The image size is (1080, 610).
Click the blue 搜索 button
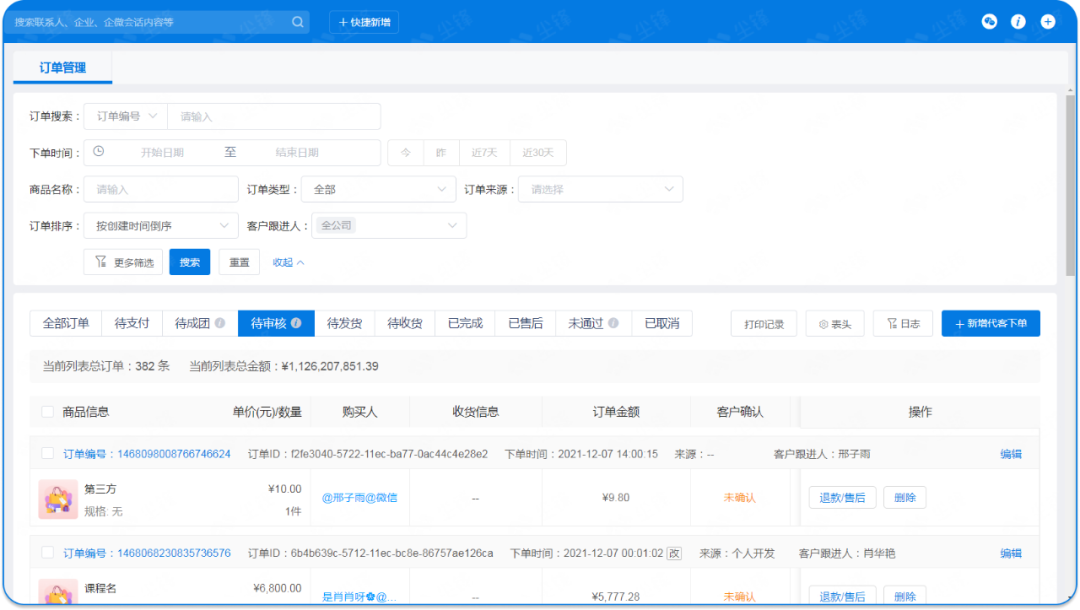click(x=189, y=262)
